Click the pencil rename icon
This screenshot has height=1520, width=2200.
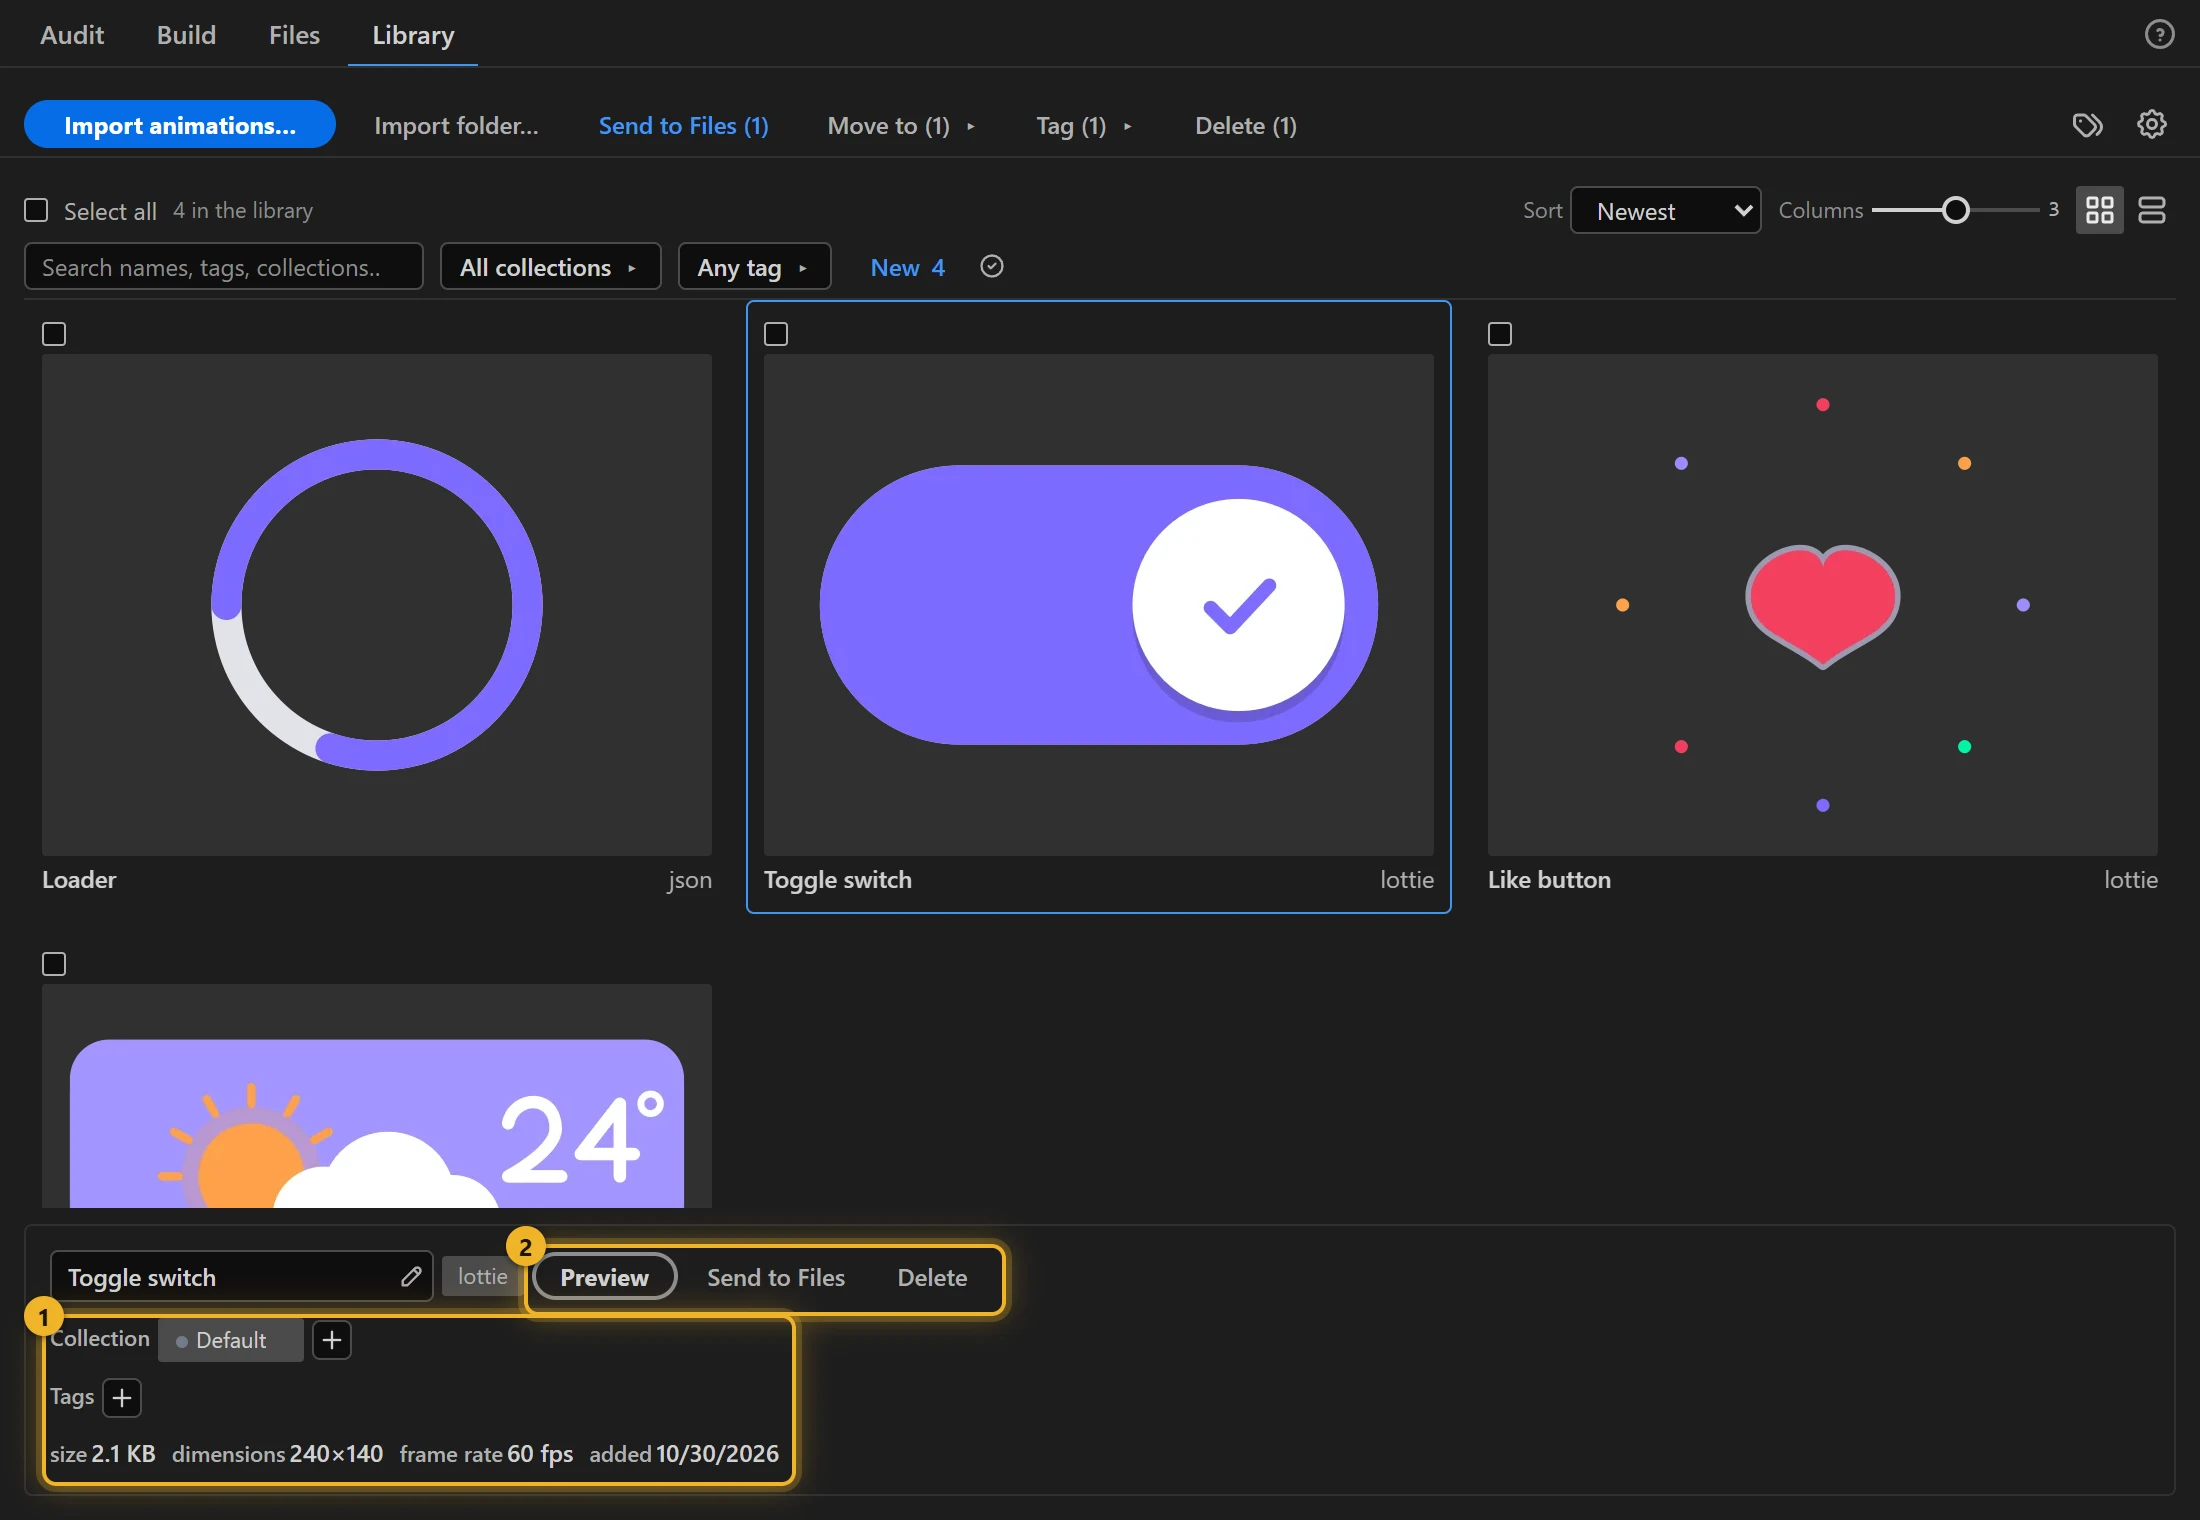point(411,1276)
